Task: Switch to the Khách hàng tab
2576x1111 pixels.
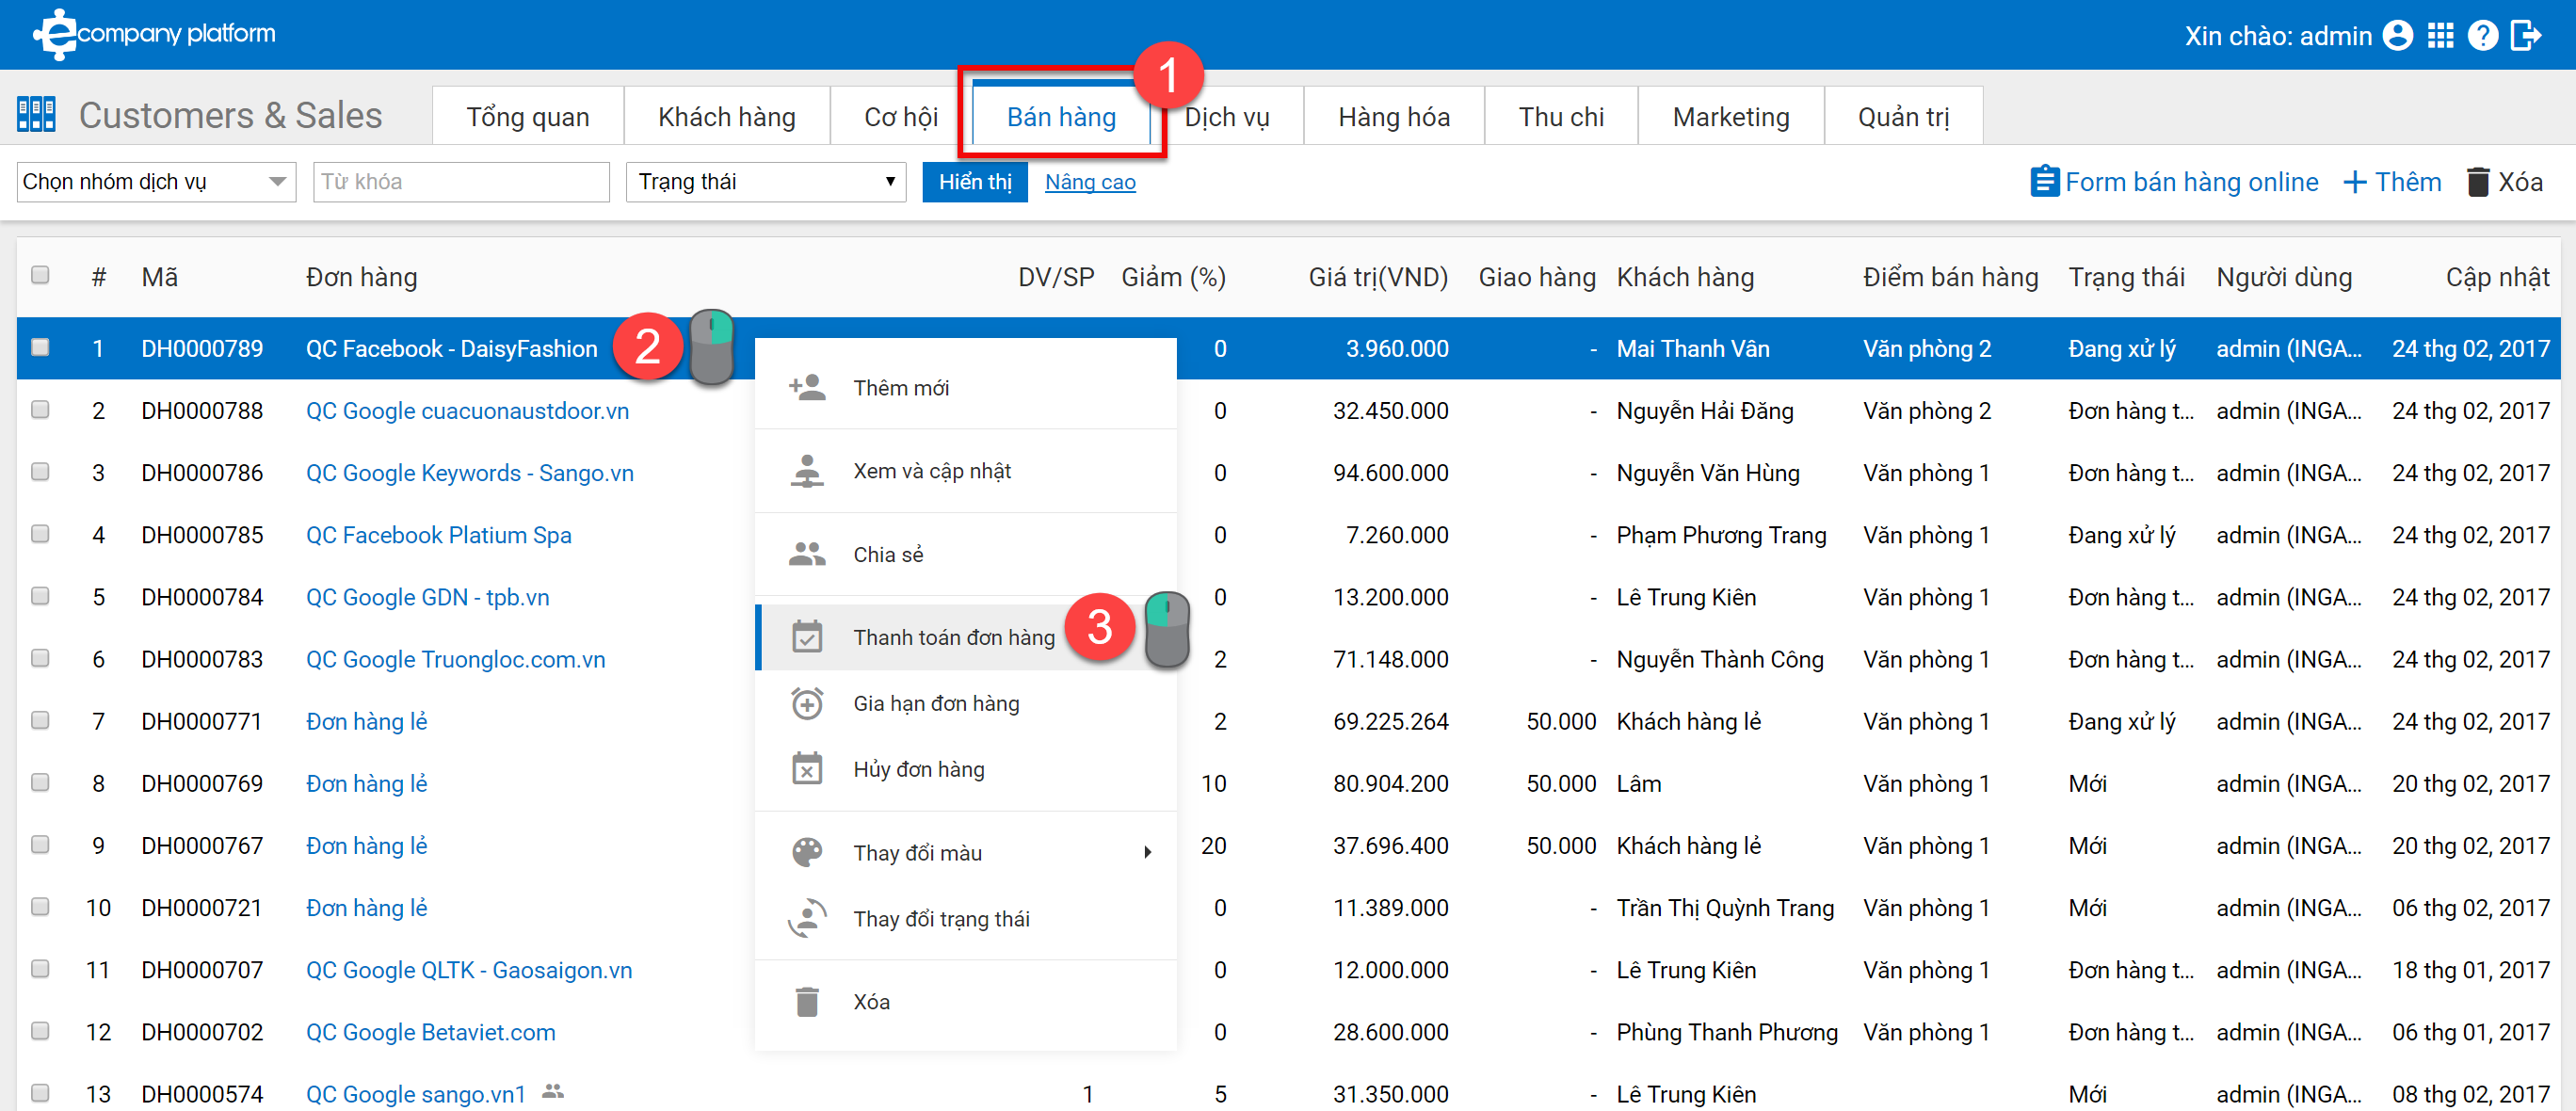Action: 727,117
